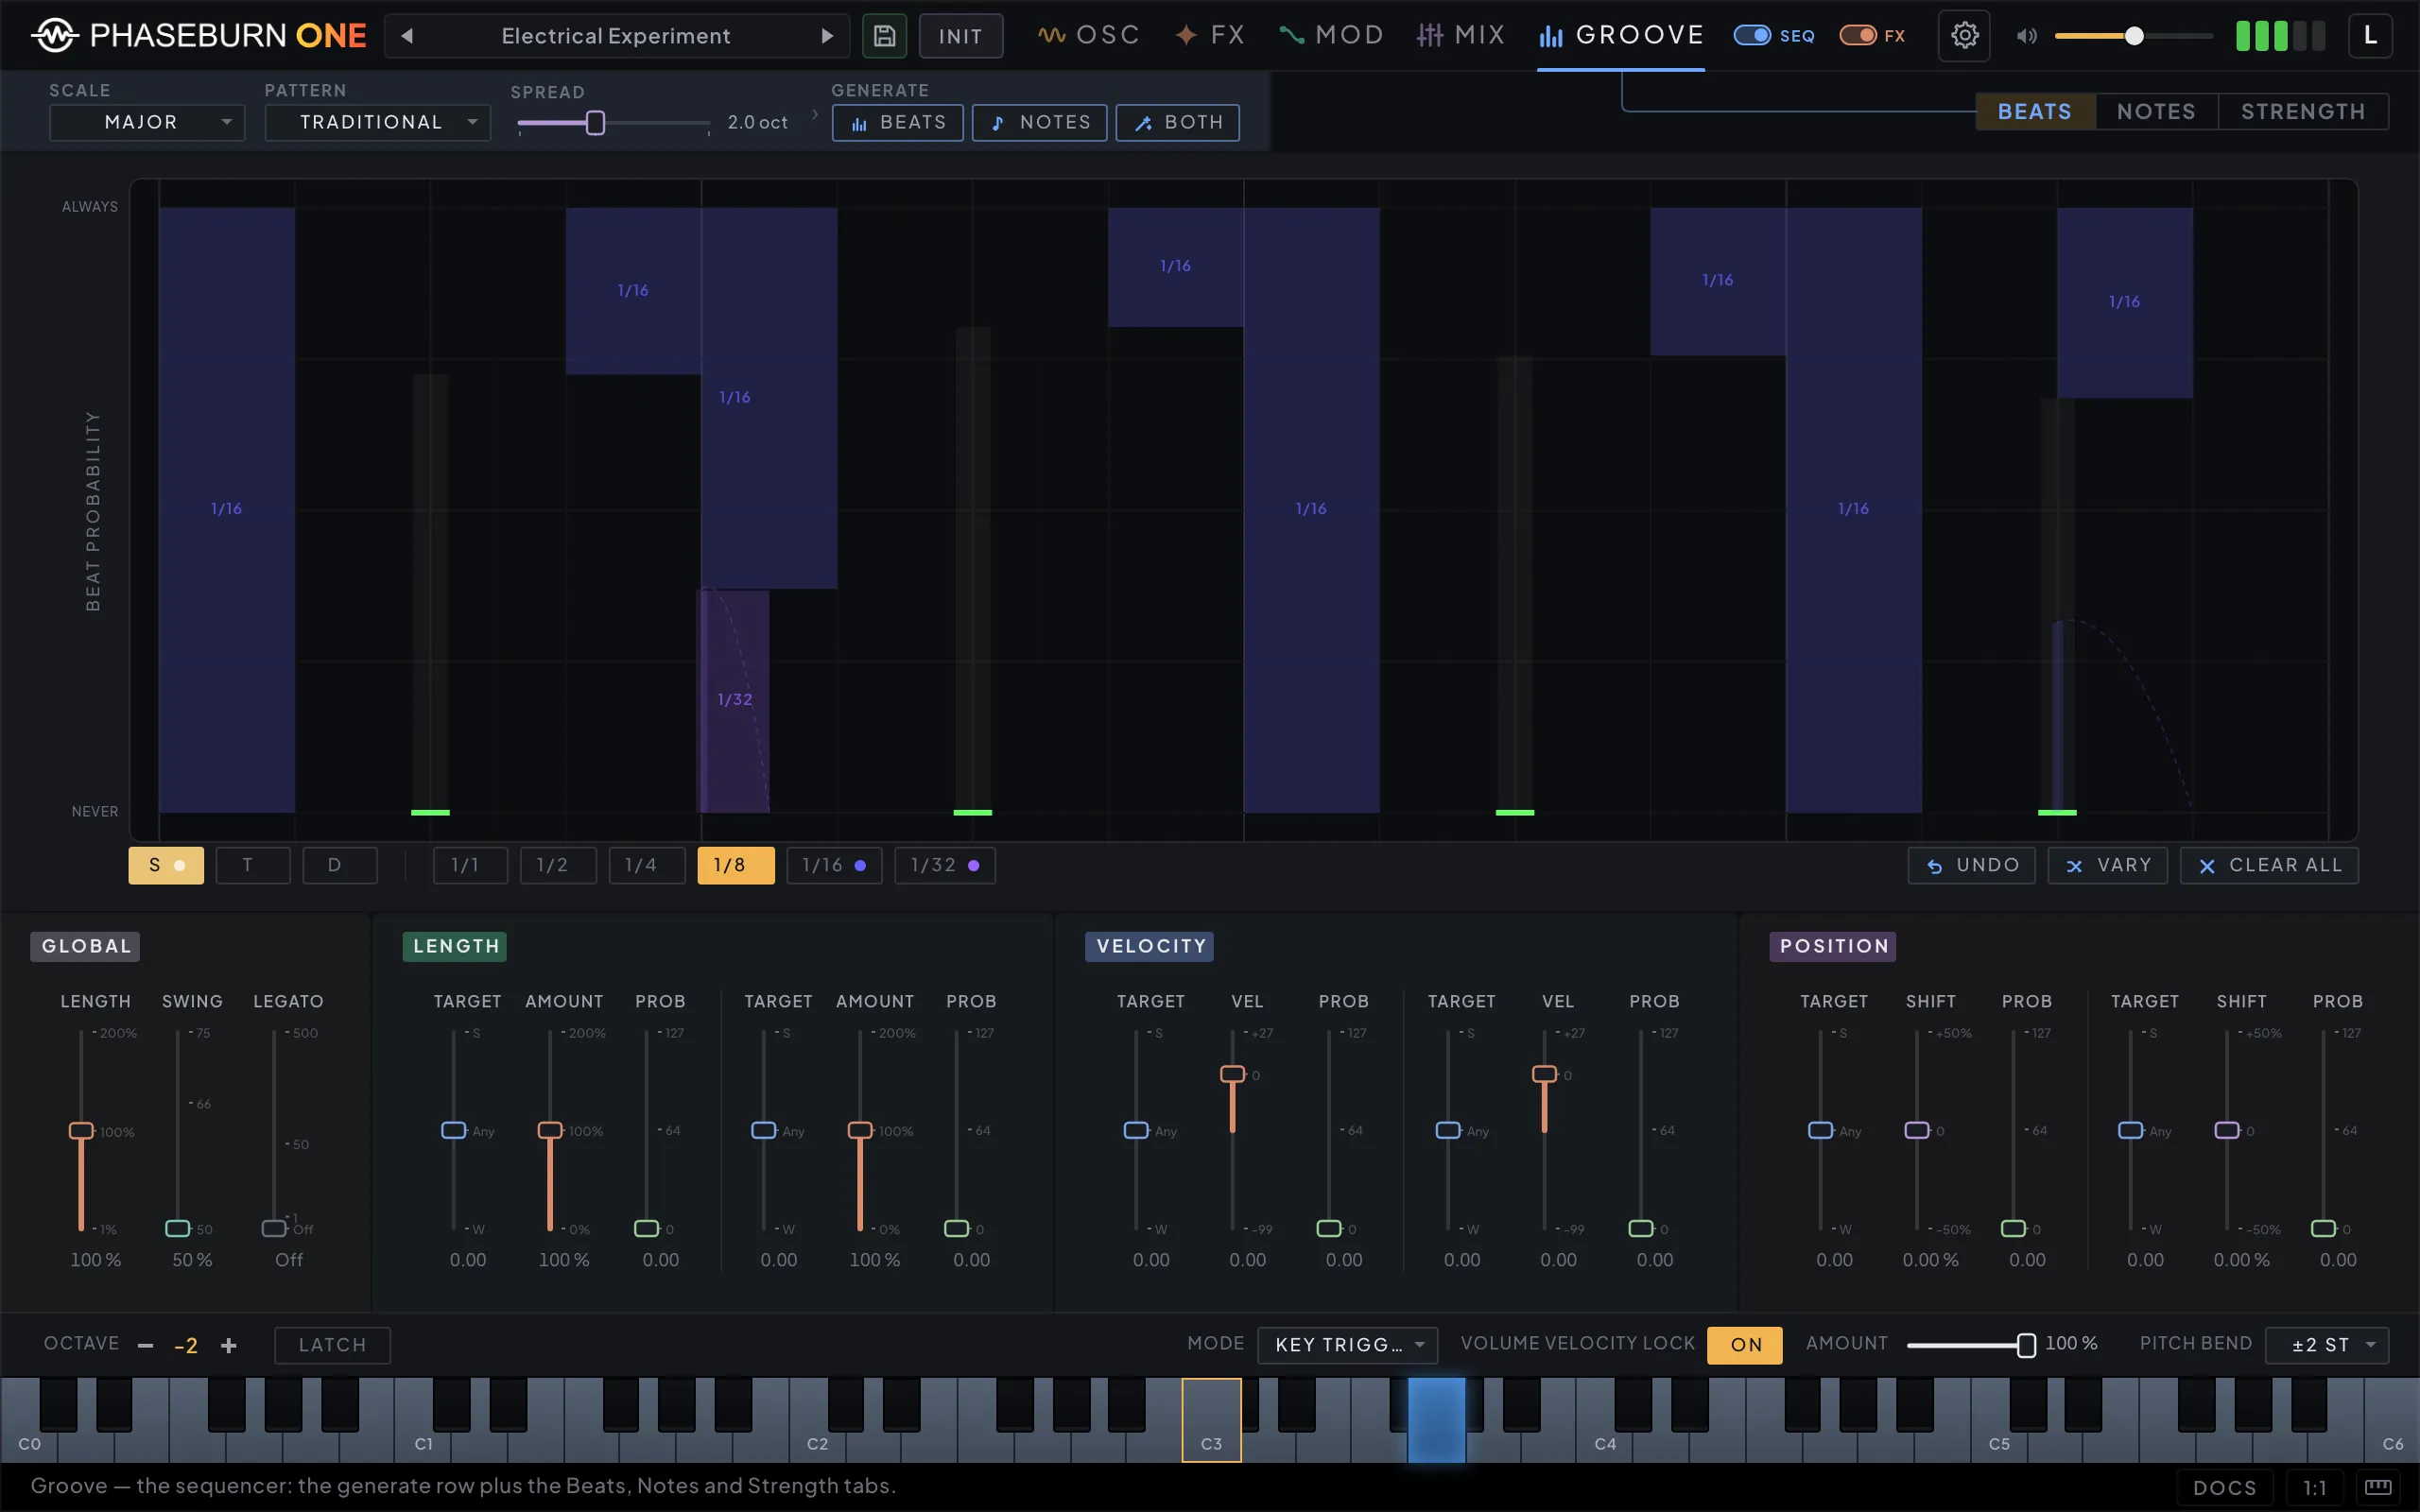Go to the previous preset arrow
This screenshot has height=1512, width=2420.
point(407,36)
